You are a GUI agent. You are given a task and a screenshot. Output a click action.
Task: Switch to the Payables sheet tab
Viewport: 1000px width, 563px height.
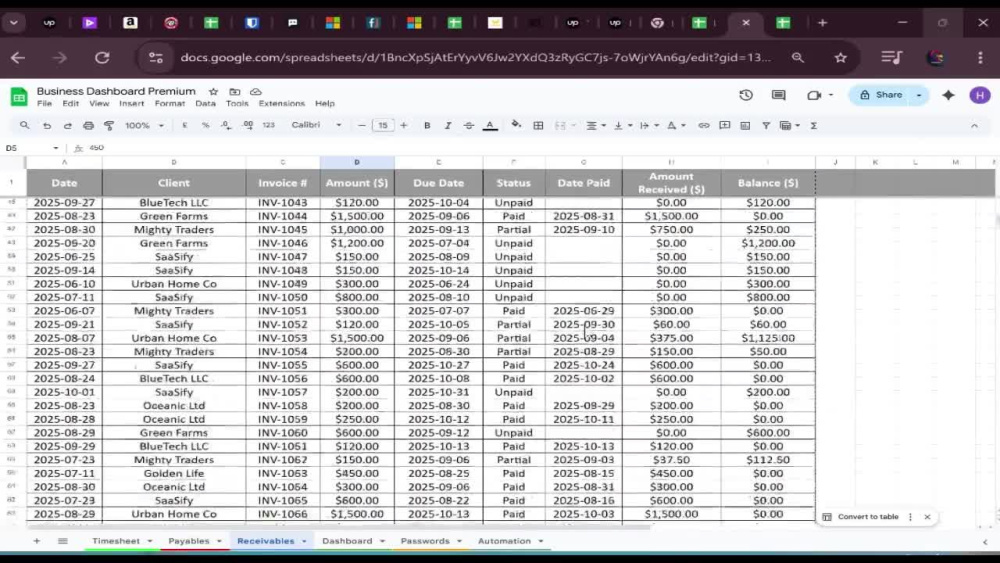tap(189, 541)
